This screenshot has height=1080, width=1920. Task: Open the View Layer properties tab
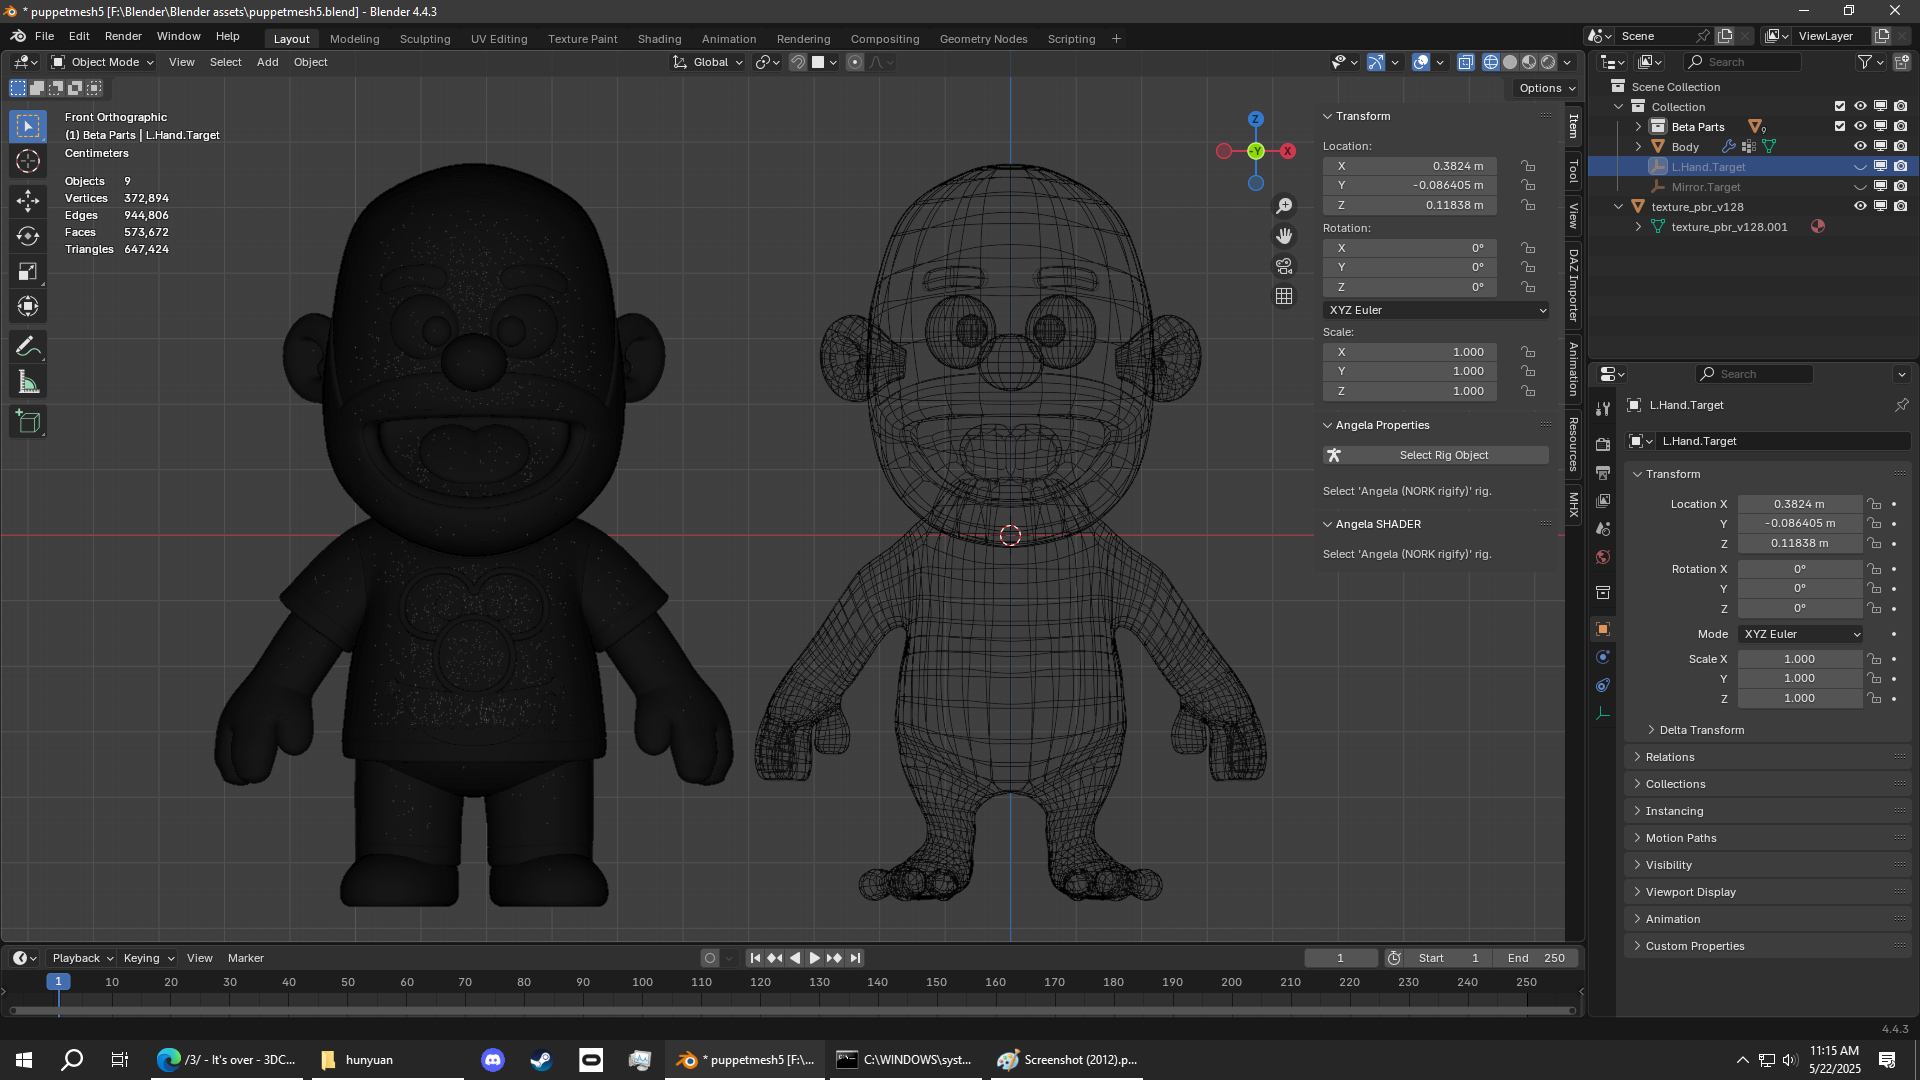click(1603, 500)
